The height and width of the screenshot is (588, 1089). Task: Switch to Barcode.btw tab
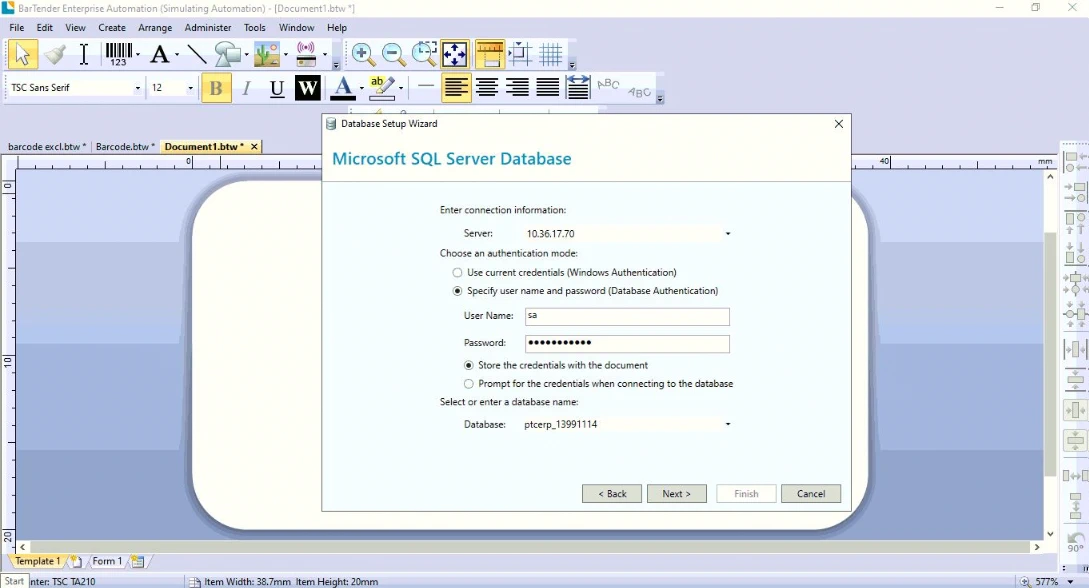(125, 146)
